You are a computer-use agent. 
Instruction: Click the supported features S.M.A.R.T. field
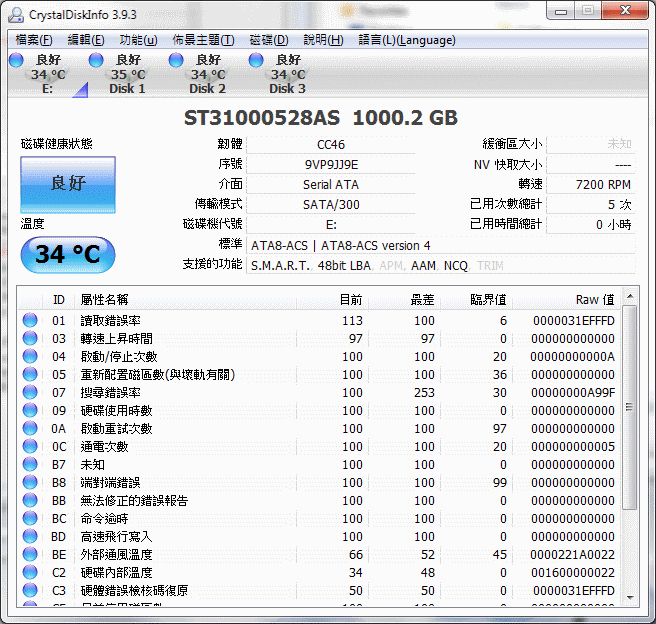(441, 266)
